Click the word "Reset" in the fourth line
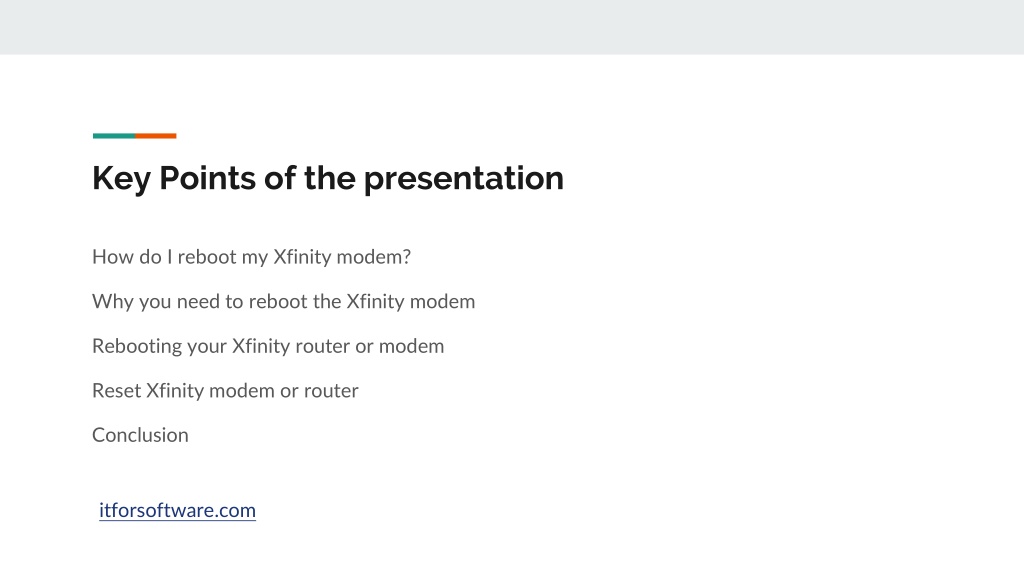Image resolution: width=1024 pixels, height=576 pixels. click(117, 391)
